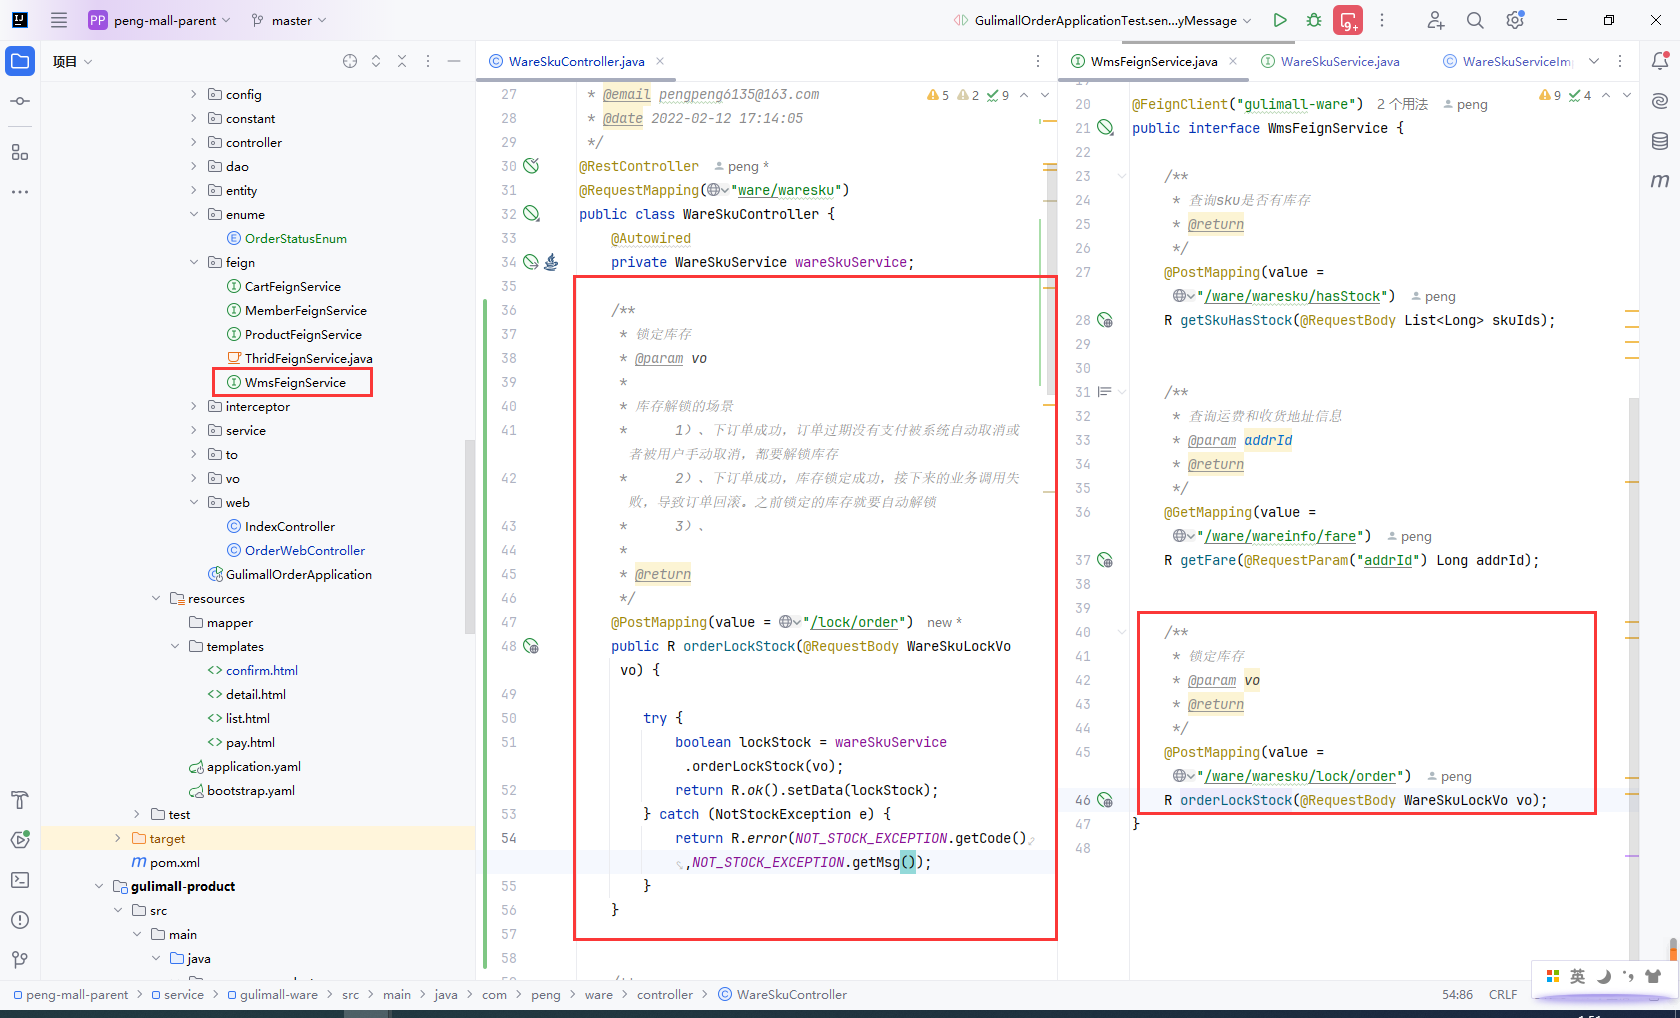Open run configuration dropdown

click(1103, 20)
